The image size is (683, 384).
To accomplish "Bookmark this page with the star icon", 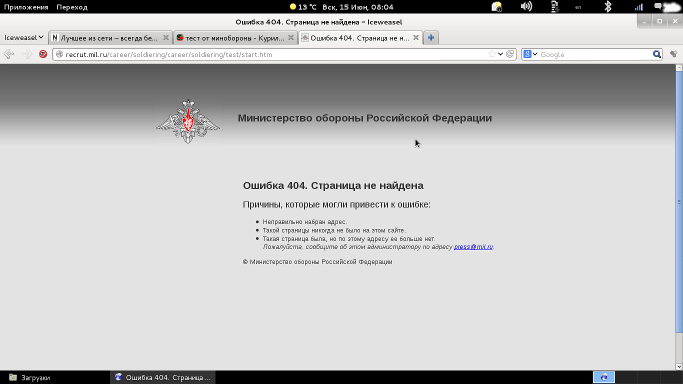I will point(492,54).
